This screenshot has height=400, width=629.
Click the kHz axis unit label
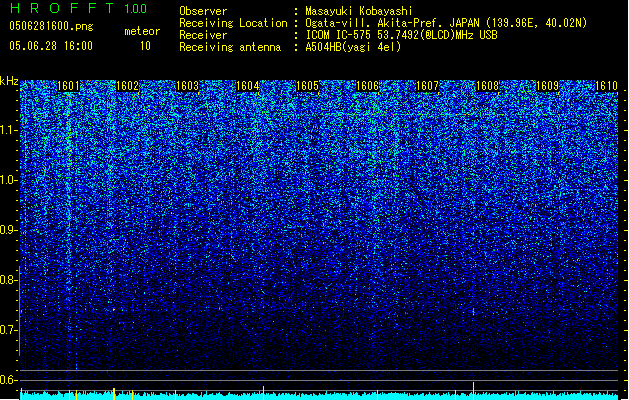(x=9, y=81)
